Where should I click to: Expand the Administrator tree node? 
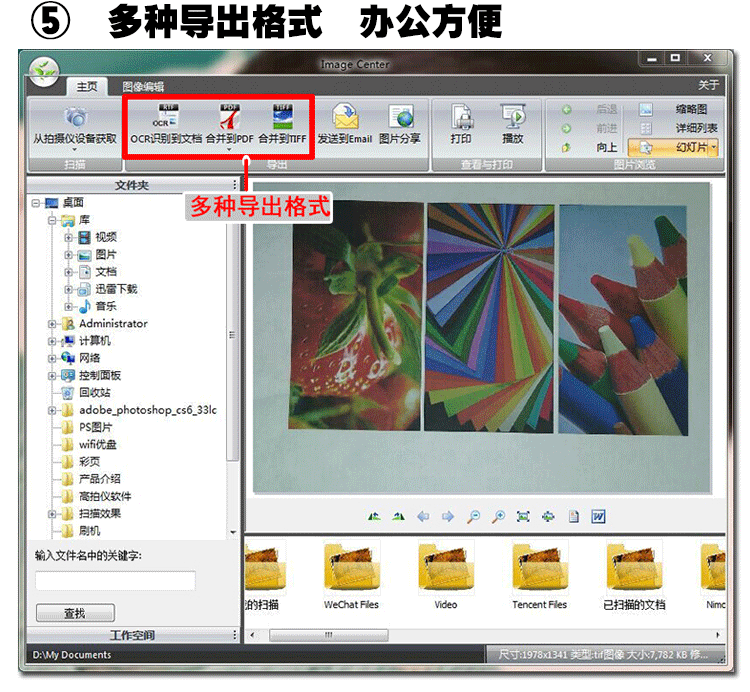52,324
